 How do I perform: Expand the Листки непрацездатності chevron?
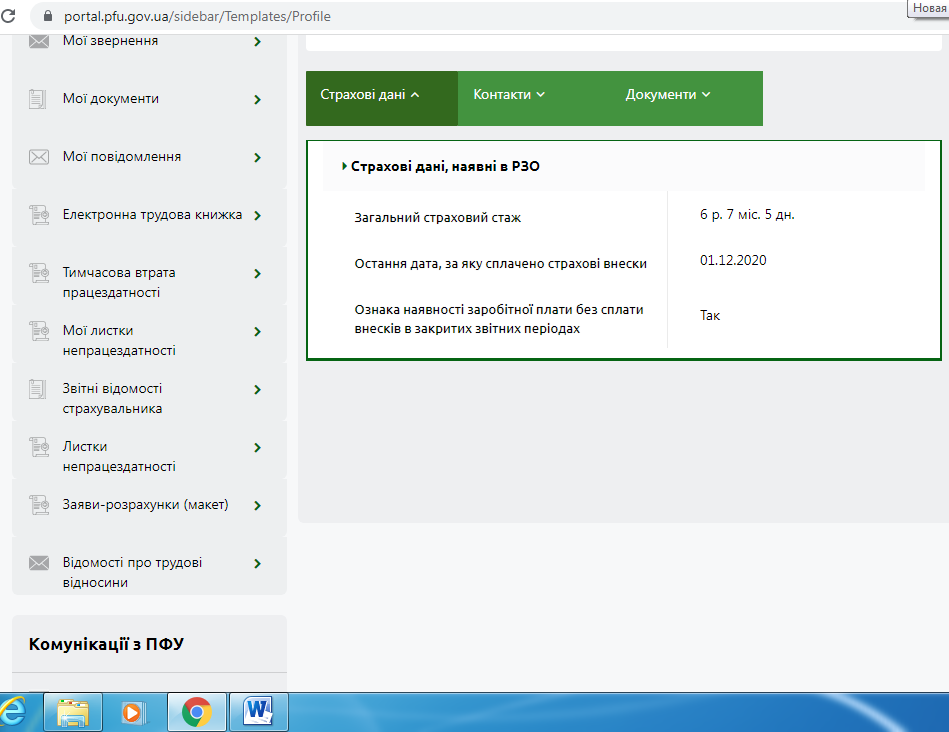pyautogui.click(x=257, y=447)
